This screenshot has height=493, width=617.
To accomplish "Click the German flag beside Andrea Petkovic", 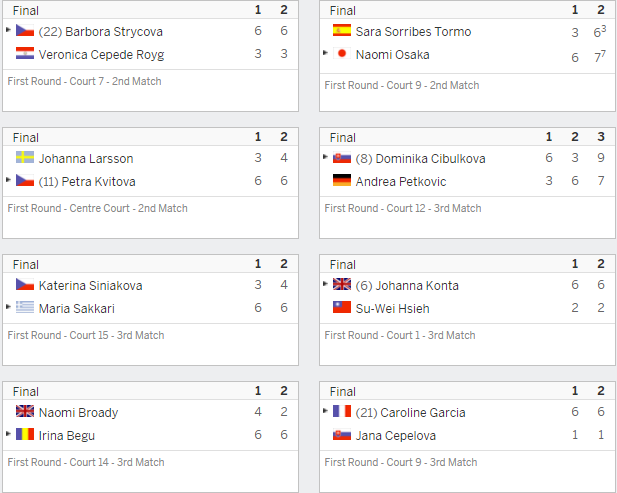I will 342,180.
